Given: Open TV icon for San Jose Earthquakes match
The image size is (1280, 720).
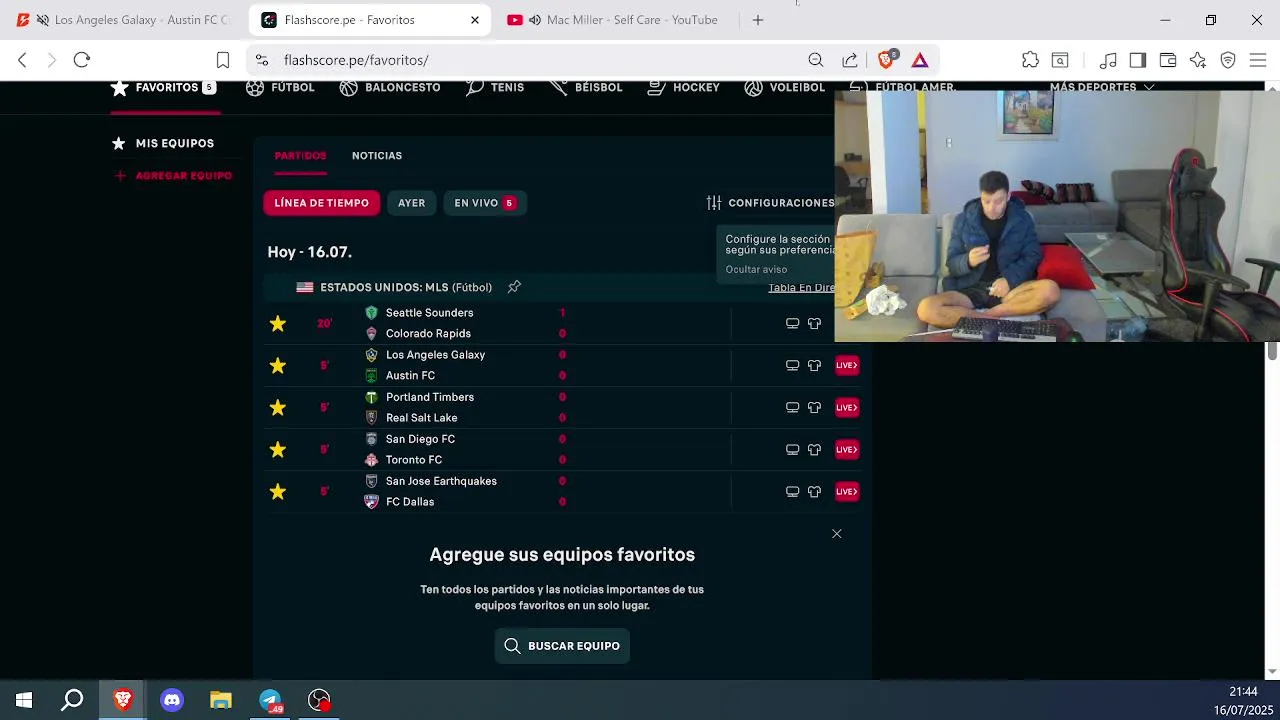Looking at the screenshot, I should point(792,491).
